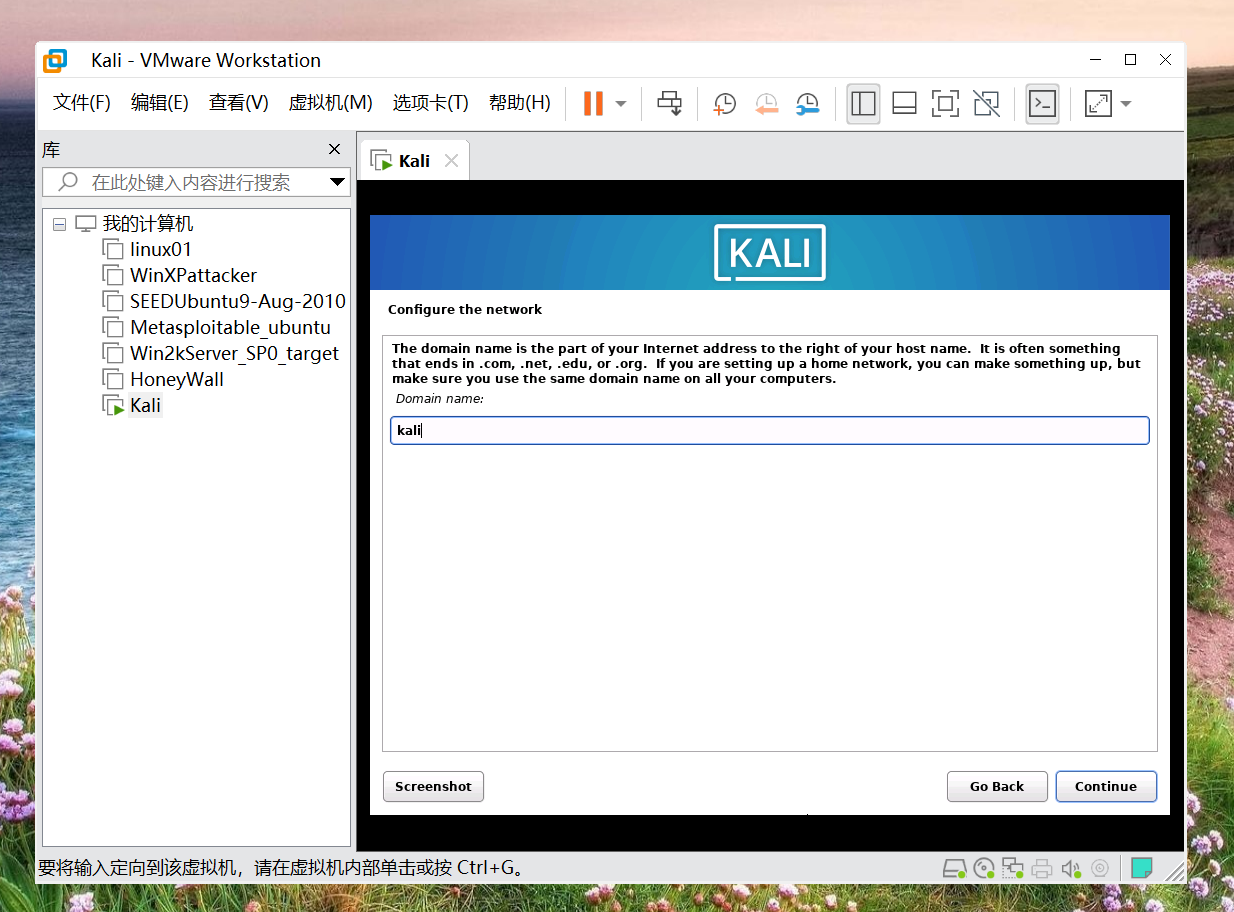Image resolution: width=1234 pixels, height=912 pixels.
Task: Open the snapshot manager
Action: [x=807, y=103]
